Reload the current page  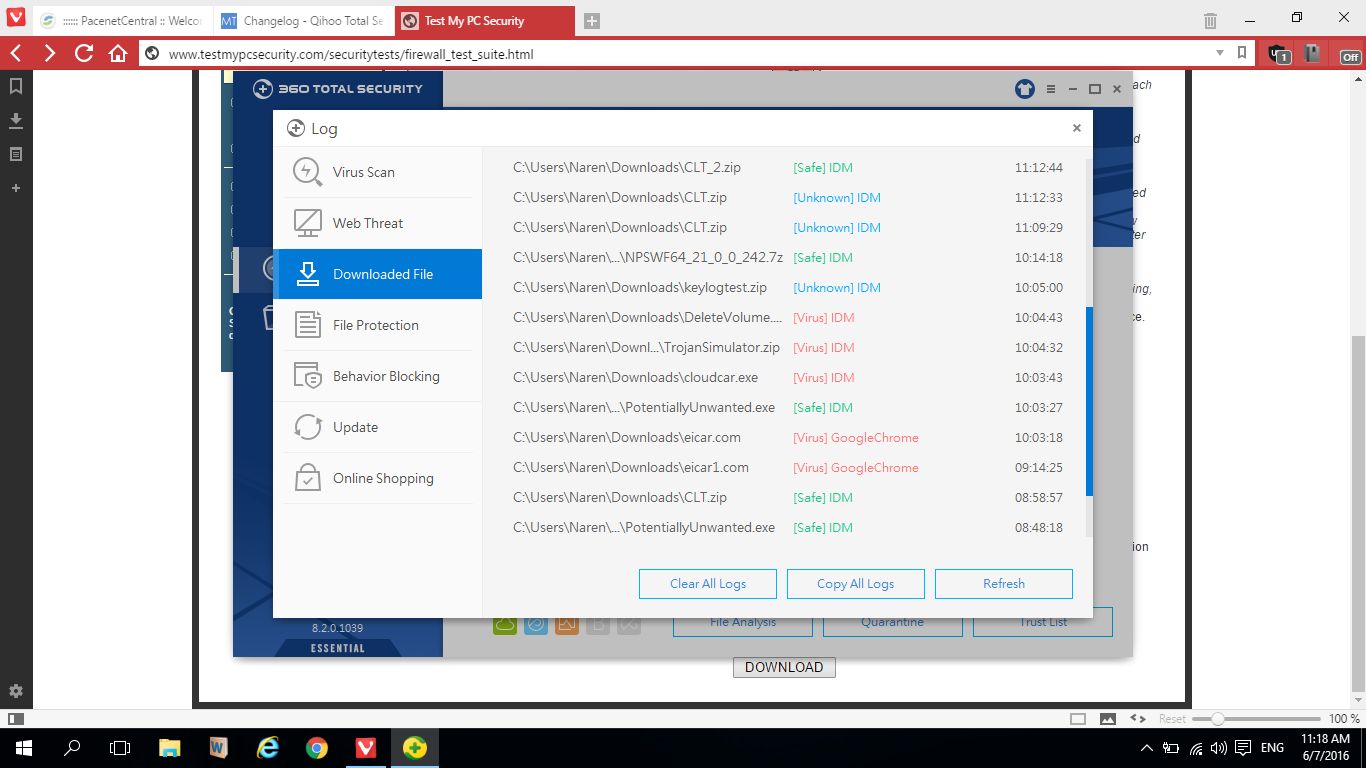84,53
